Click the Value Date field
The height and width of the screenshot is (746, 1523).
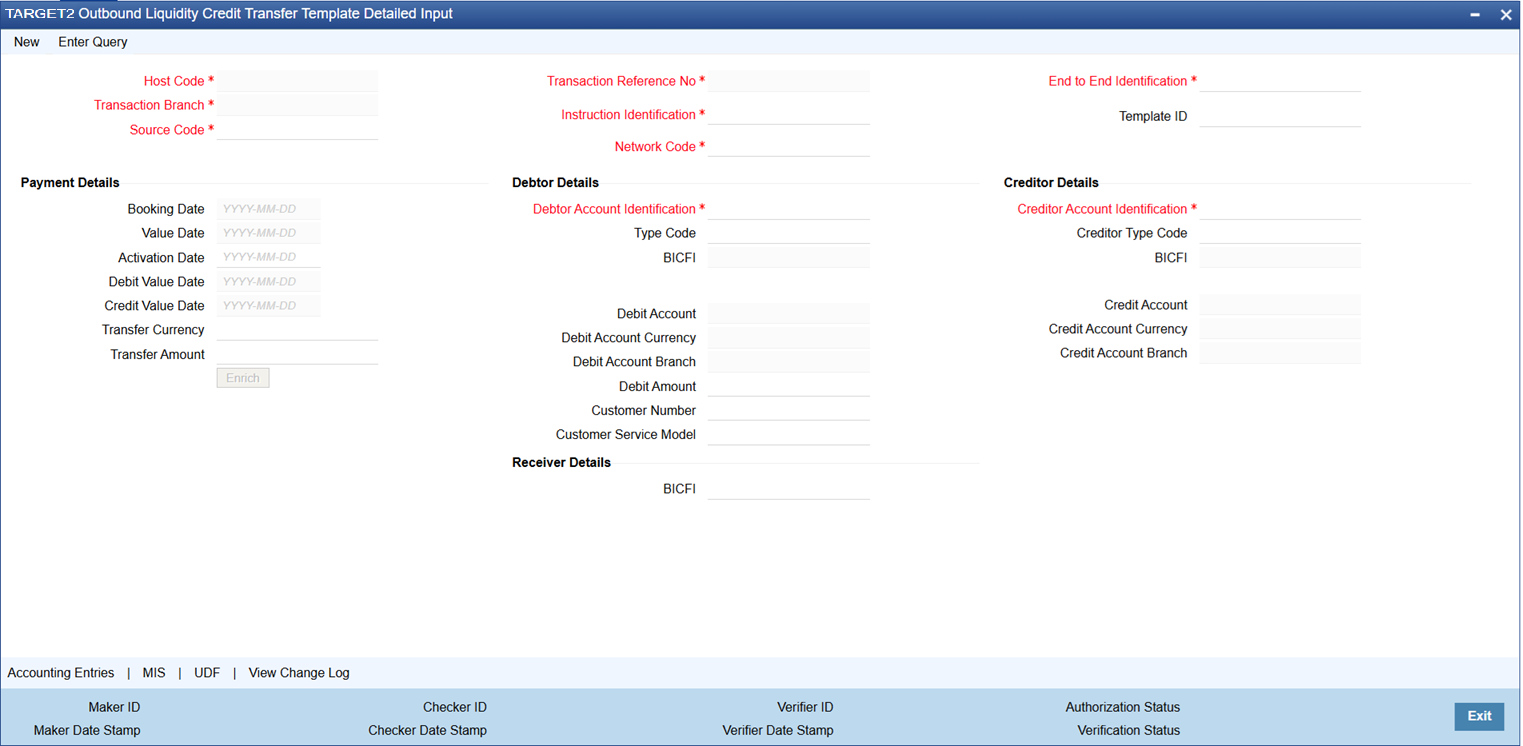coord(268,233)
